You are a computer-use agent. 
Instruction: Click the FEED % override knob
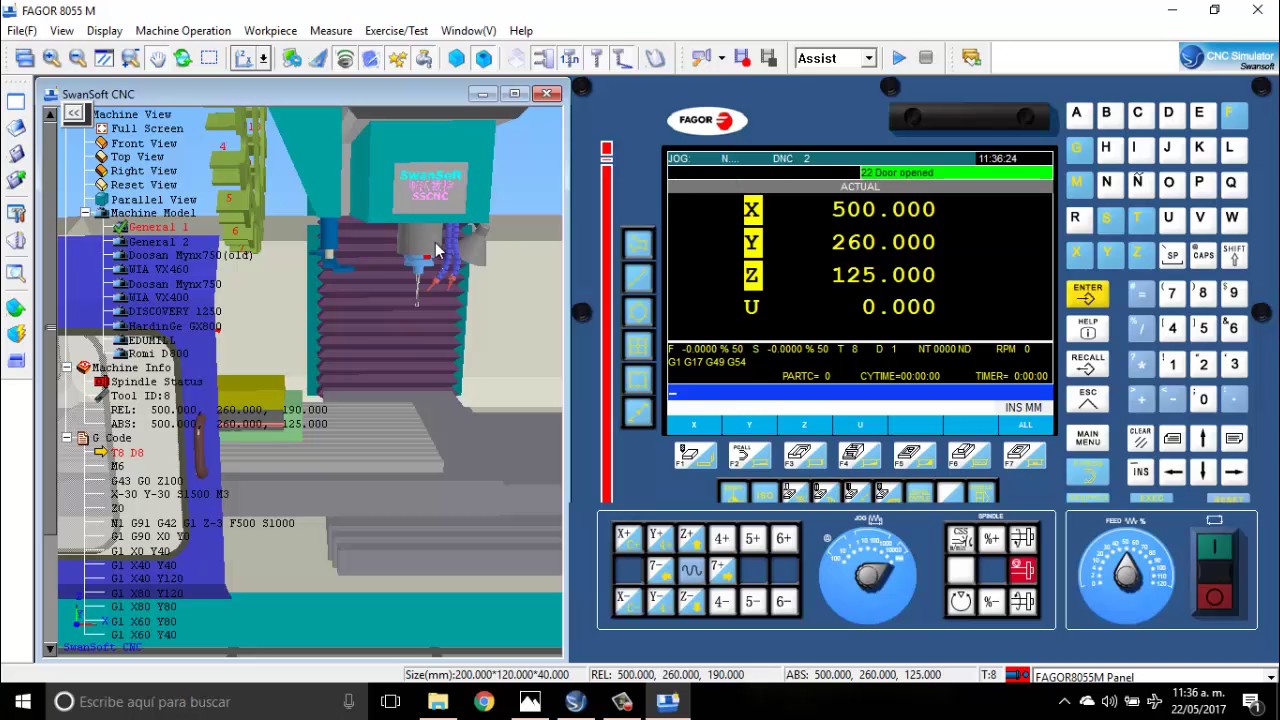(x=1126, y=573)
